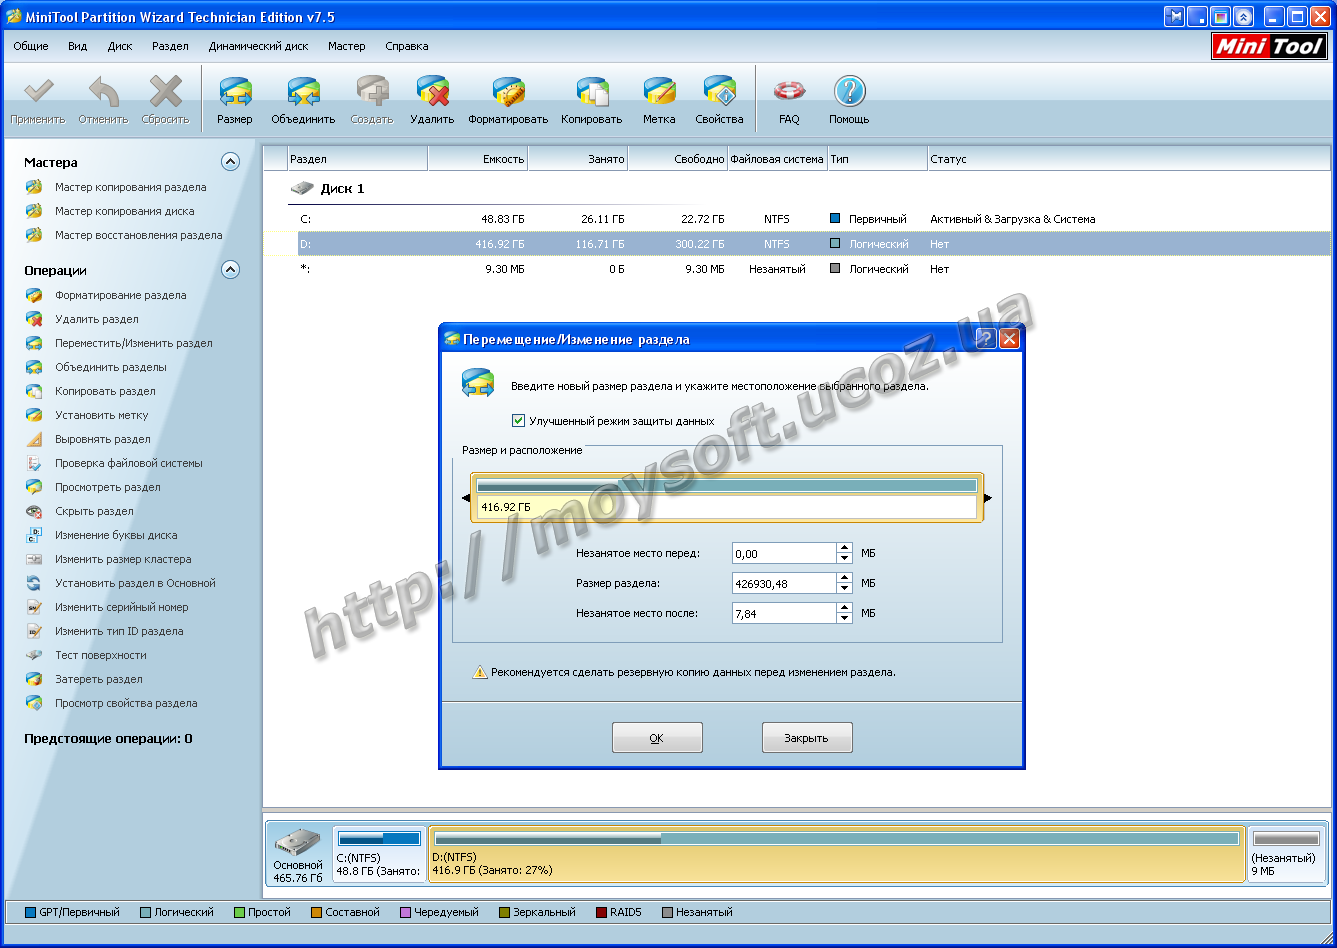The image size is (1337, 948).
Task: Open the Мастер menu
Action: pos(347,46)
